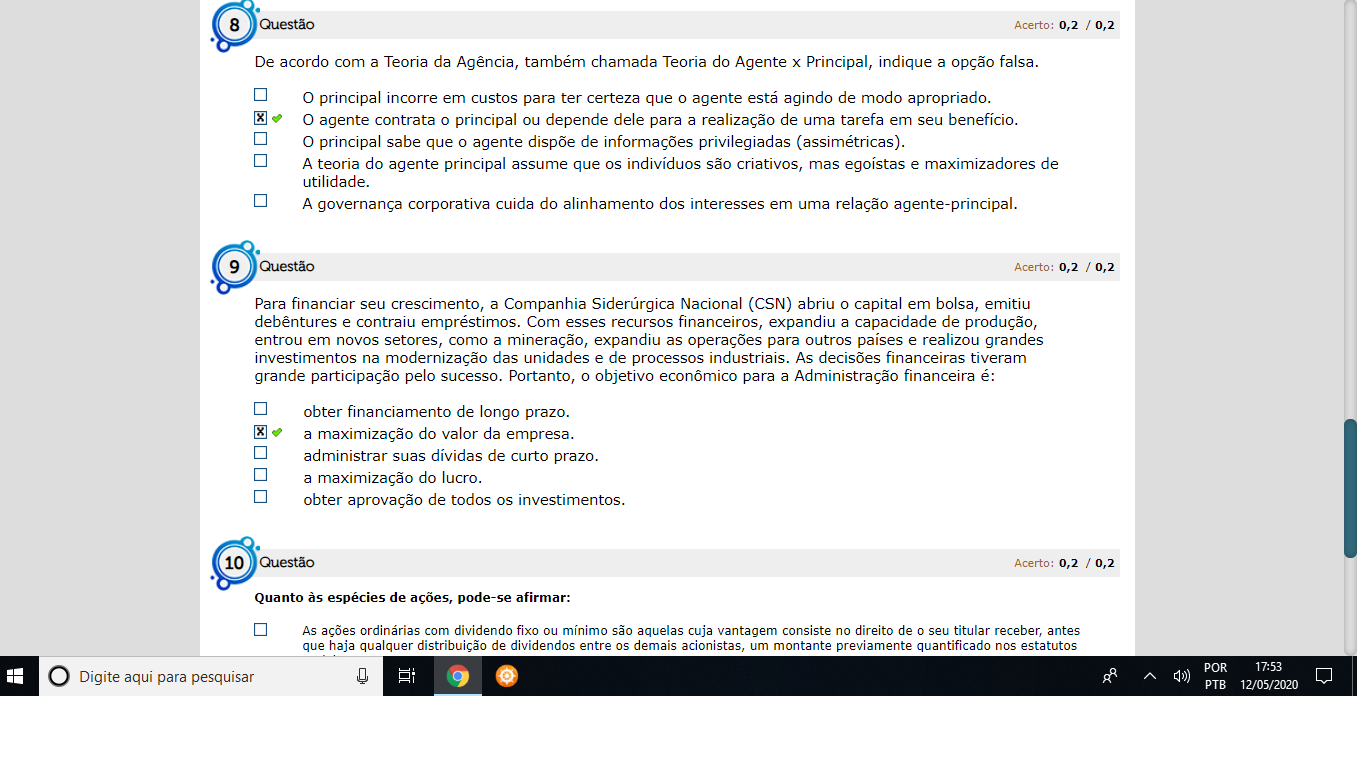This screenshot has width=1366, height=768.
Task: Open the clock showing 17:53
Action: click(x=1268, y=676)
